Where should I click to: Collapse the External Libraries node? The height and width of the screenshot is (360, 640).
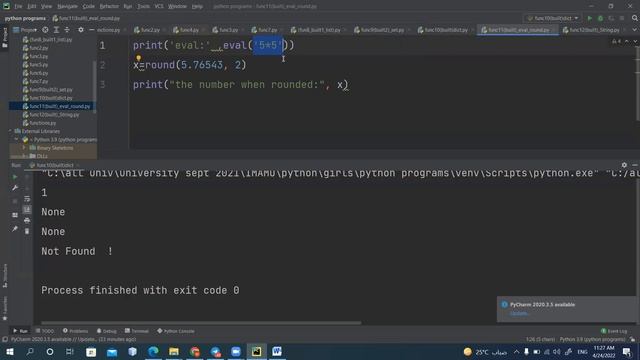[x=11, y=131]
